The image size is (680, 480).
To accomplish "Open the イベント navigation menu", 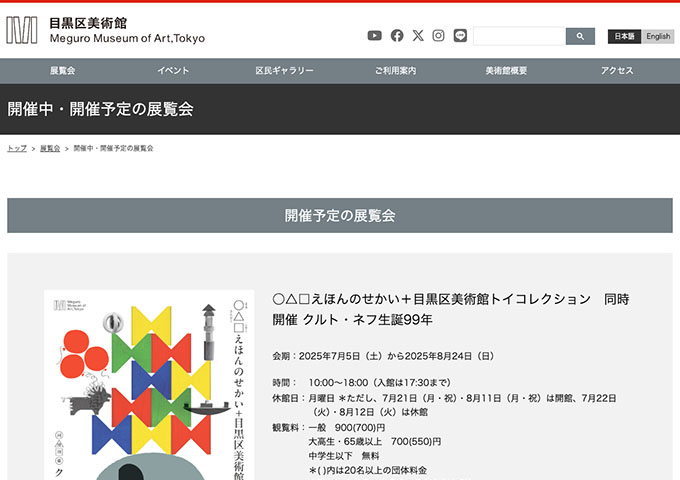I will pyautogui.click(x=173, y=71).
